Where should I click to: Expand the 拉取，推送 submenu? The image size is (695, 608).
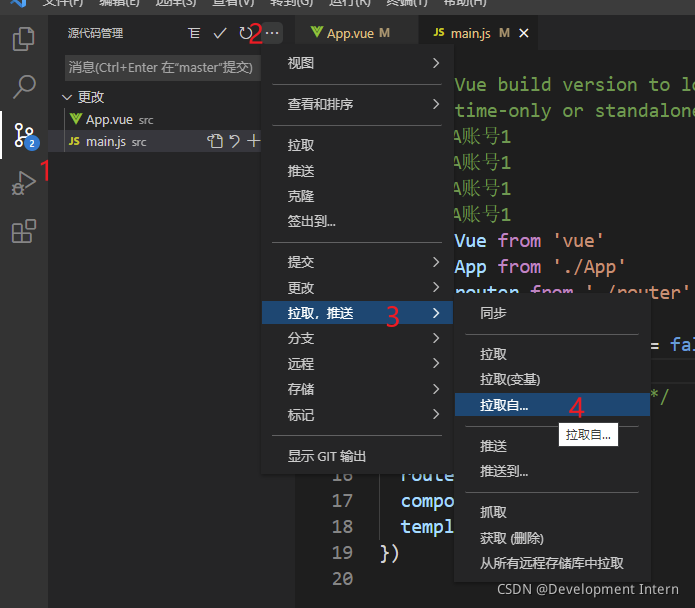(357, 313)
